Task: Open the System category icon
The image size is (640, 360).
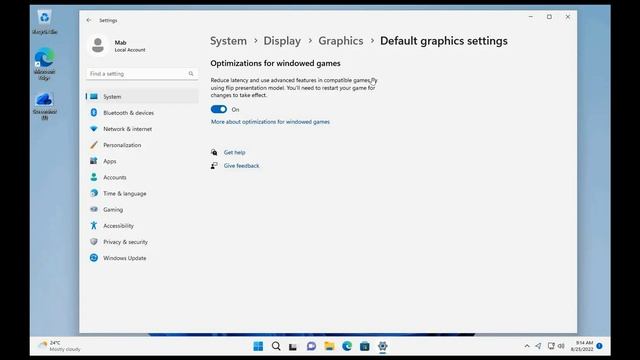Action: click(x=94, y=97)
